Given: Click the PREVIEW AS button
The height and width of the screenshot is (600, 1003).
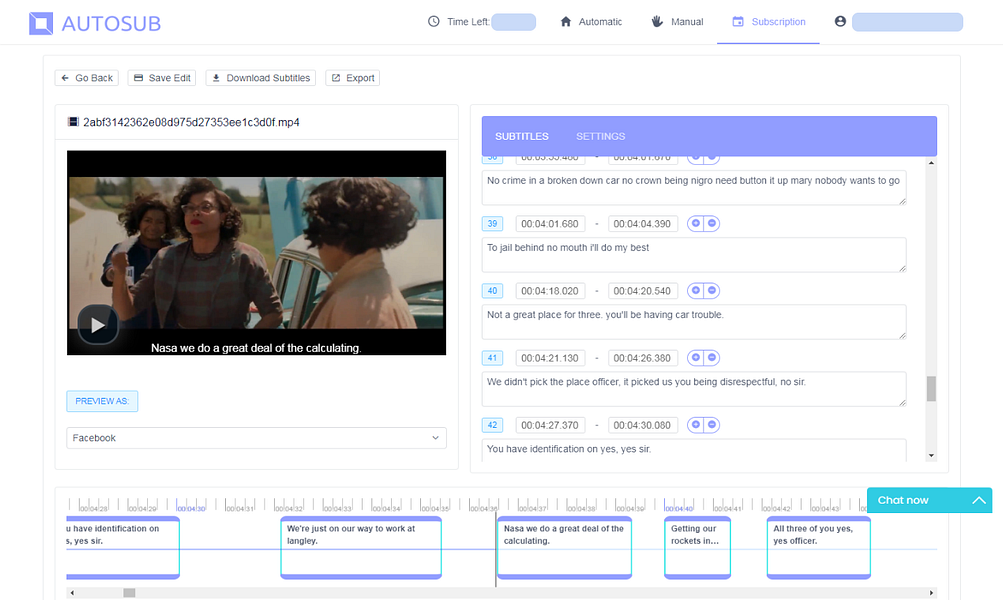Looking at the screenshot, I should pyautogui.click(x=101, y=400).
